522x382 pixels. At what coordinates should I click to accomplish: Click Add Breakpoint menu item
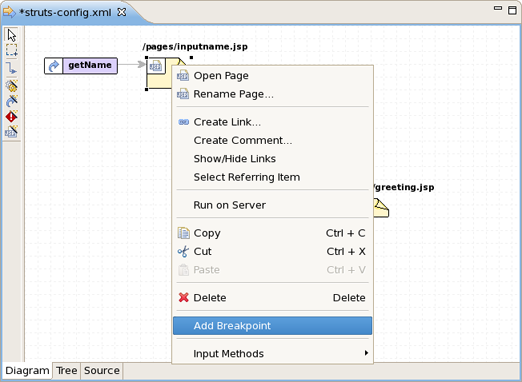[x=272, y=326]
